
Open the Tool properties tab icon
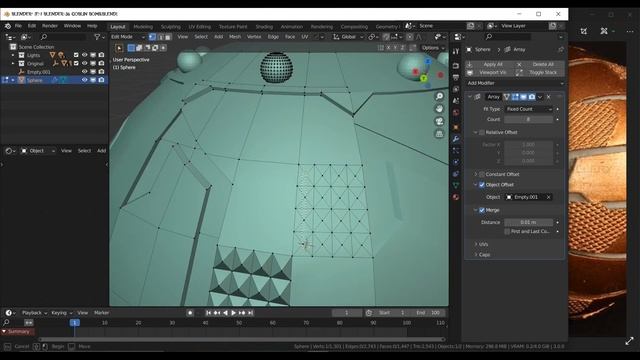tap(456, 51)
